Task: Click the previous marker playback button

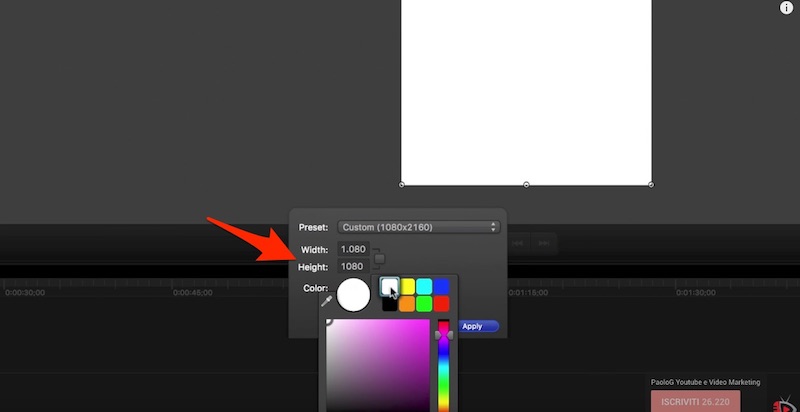Action: tap(518, 243)
